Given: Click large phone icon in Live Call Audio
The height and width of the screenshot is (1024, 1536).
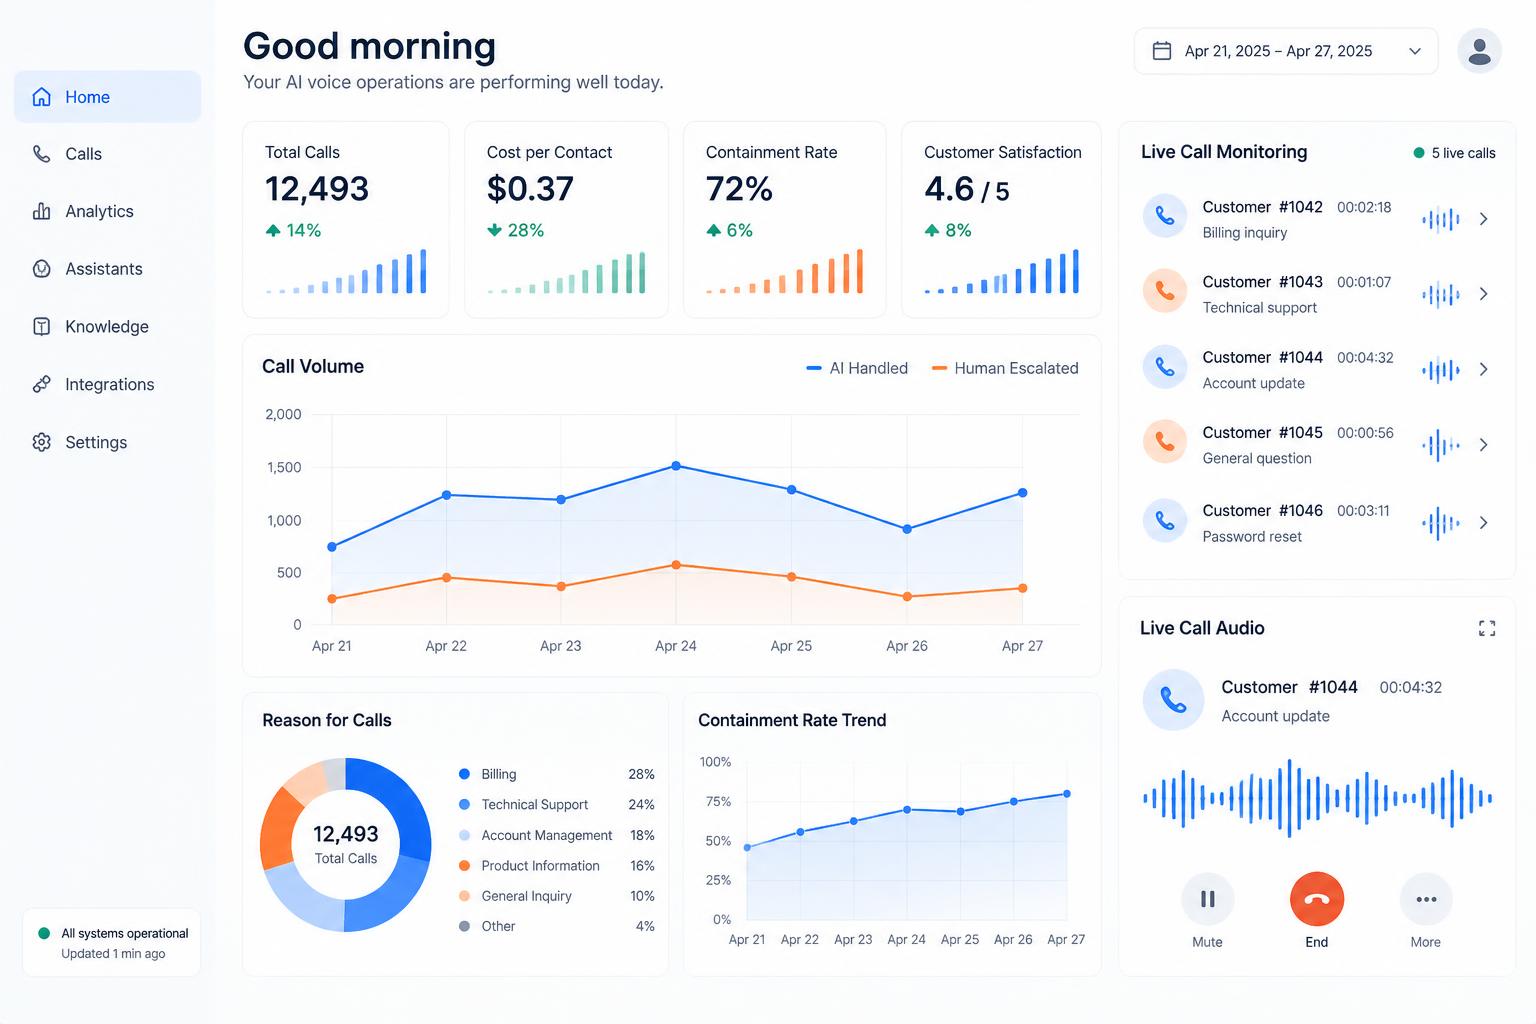Looking at the screenshot, I should pyautogui.click(x=1173, y=700).
